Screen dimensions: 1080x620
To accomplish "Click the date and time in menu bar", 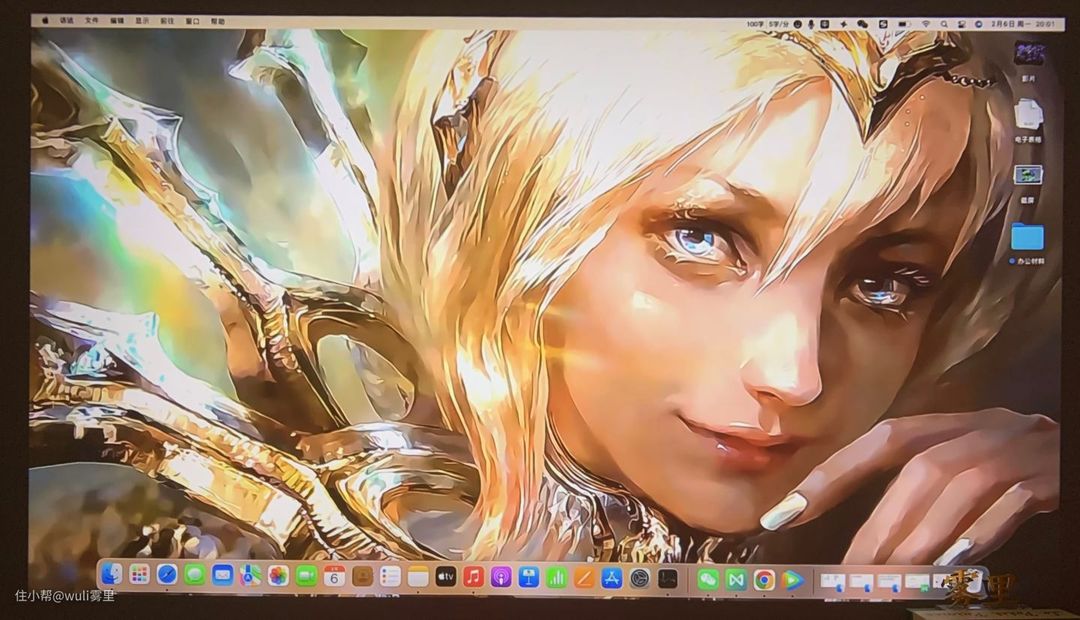I will [1020, 22].
